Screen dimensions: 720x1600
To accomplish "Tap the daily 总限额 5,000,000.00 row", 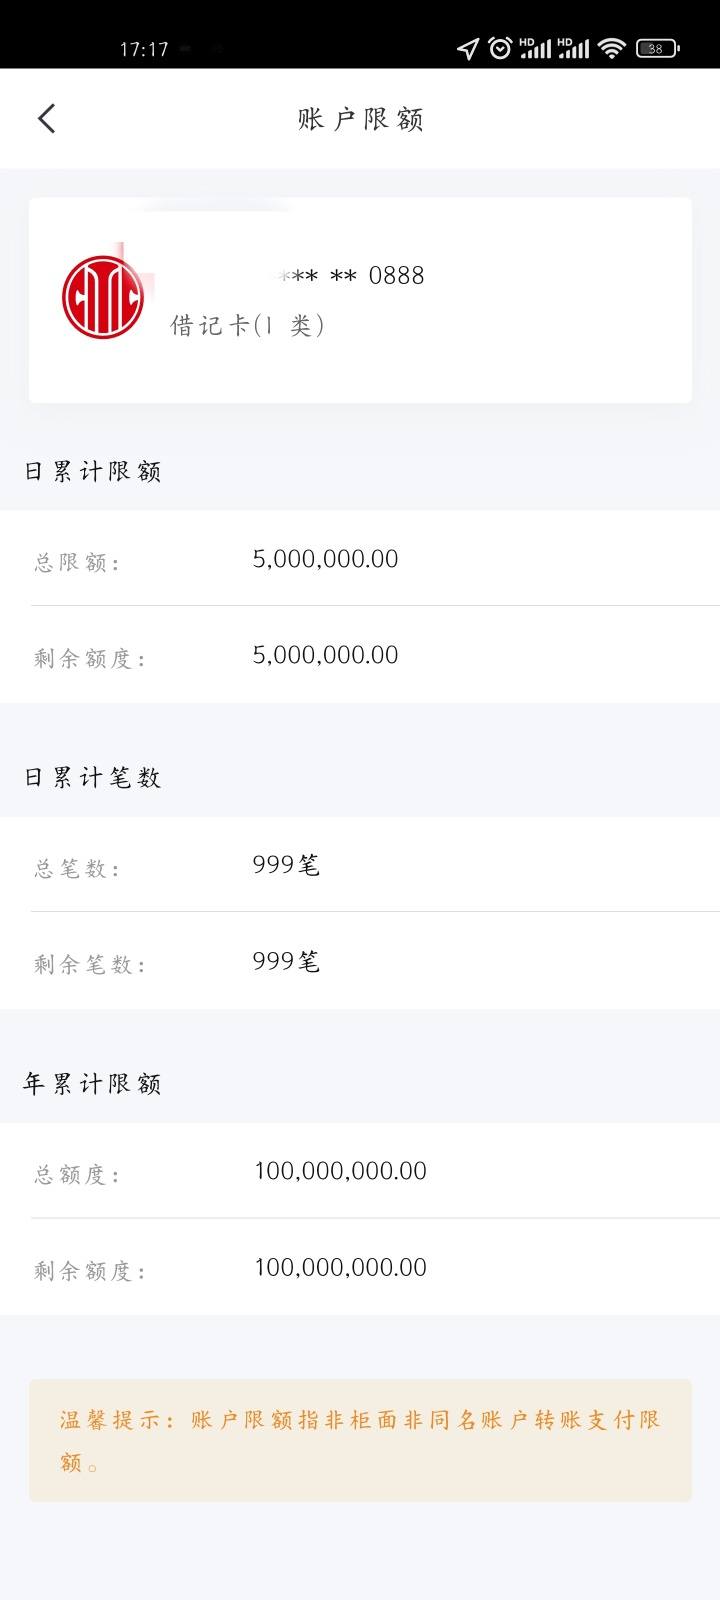I will tap(360, 558).
